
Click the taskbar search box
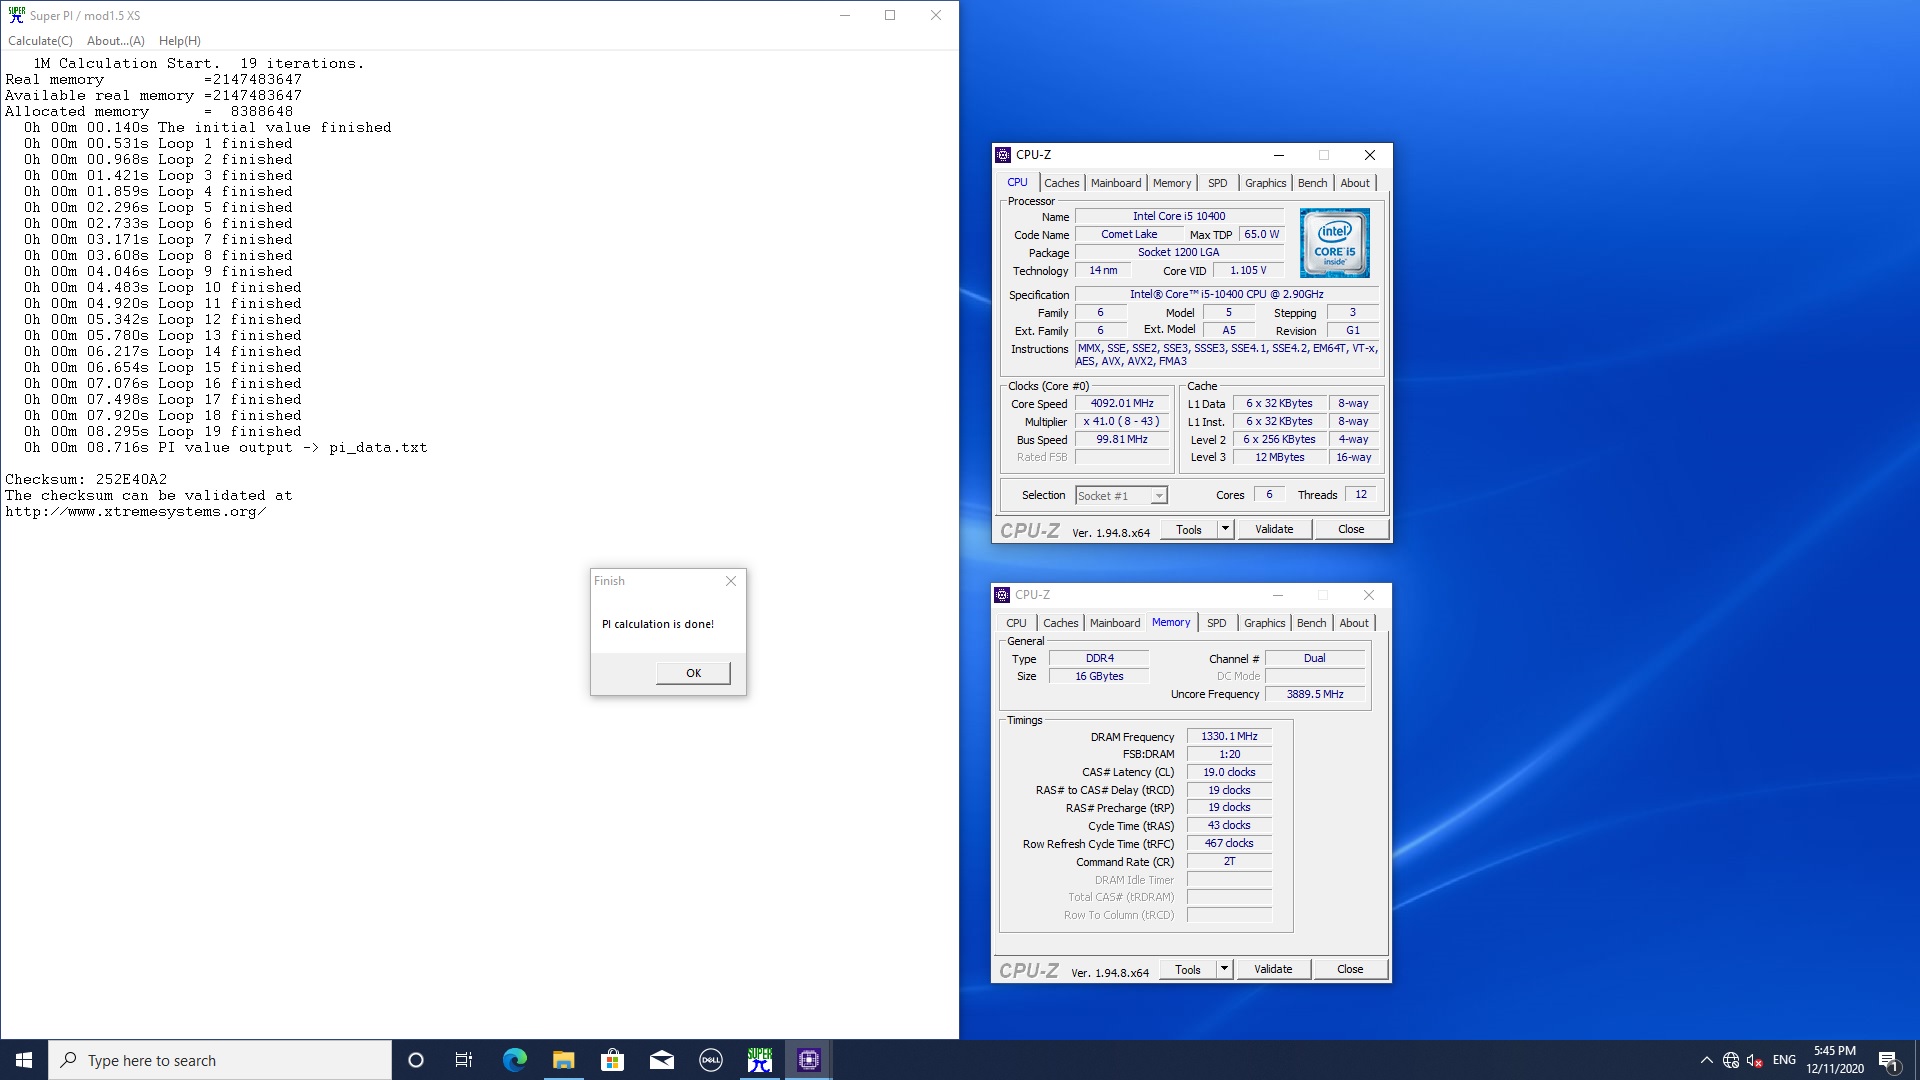click(220, 1060)
